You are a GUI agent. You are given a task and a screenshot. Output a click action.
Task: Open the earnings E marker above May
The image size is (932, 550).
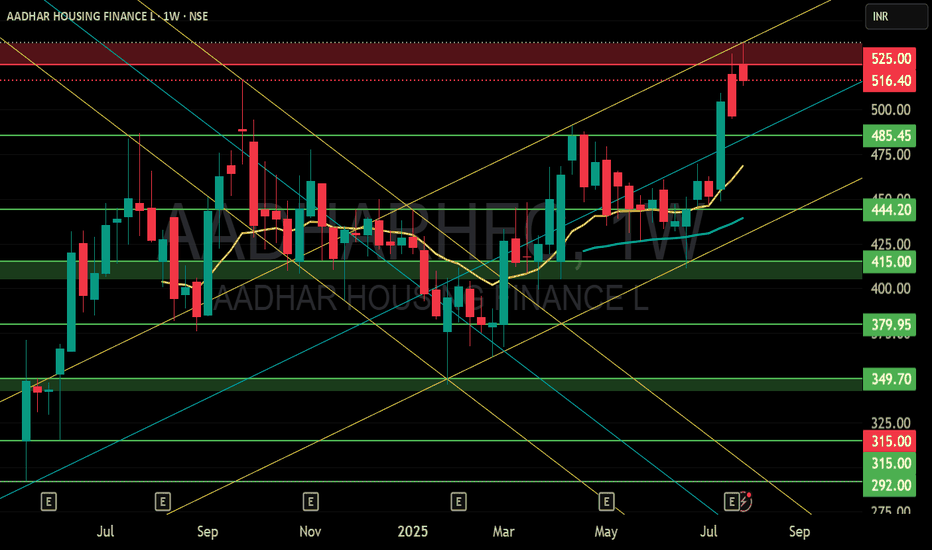tap(606, 502)
